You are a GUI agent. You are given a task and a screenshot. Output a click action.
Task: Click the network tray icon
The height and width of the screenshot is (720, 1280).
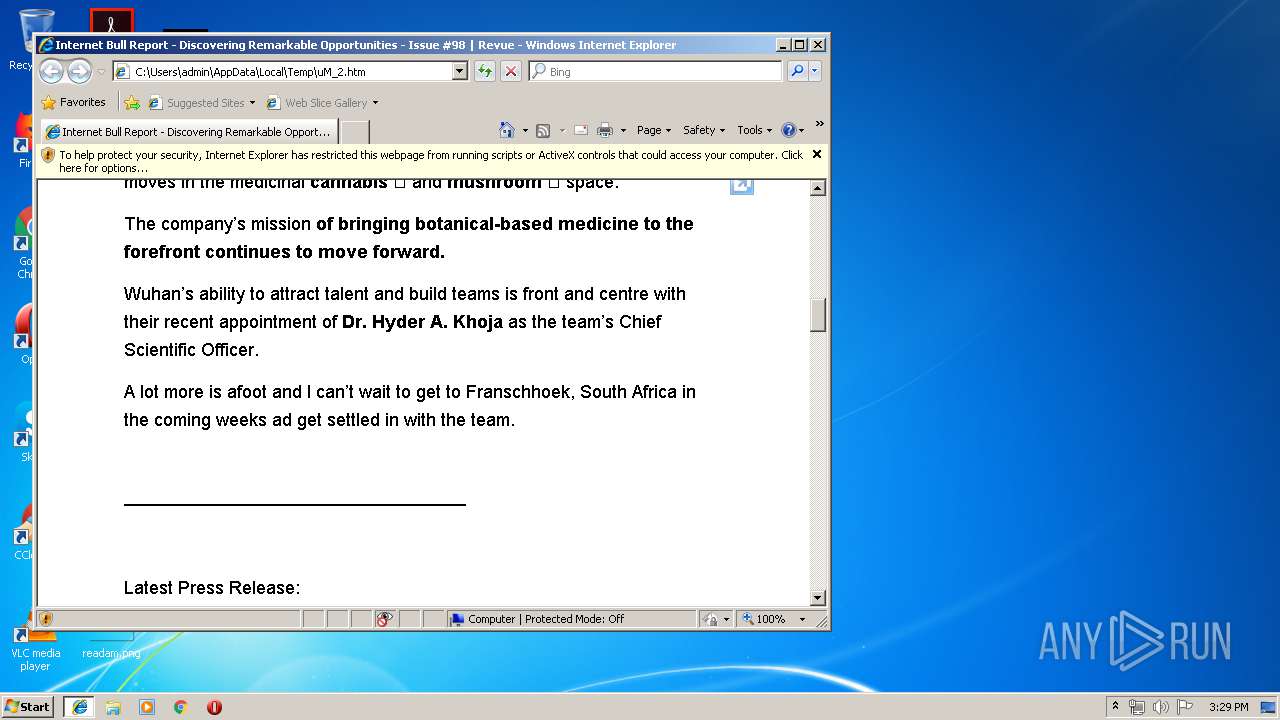(x=1137, y=707)
